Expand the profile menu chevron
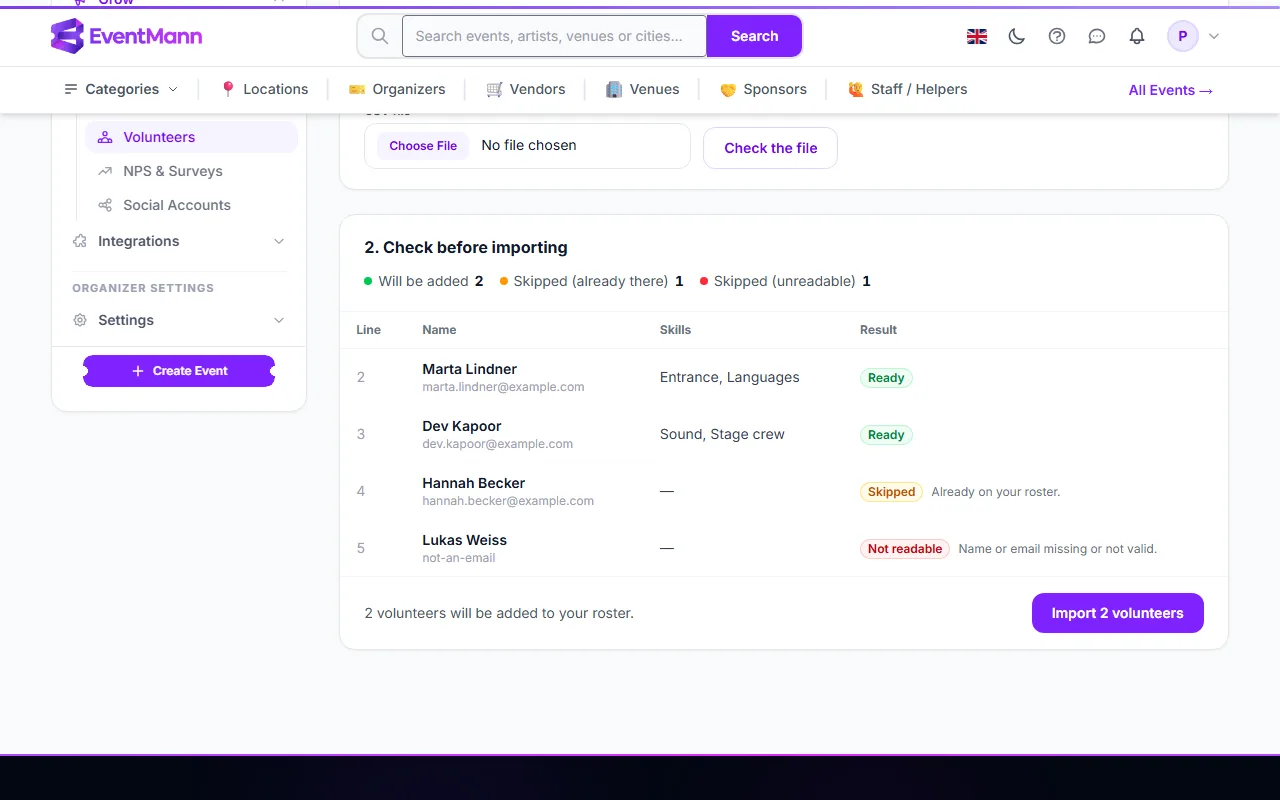Viewport: 1280px width, 800px height. [x=1214, y=36]
